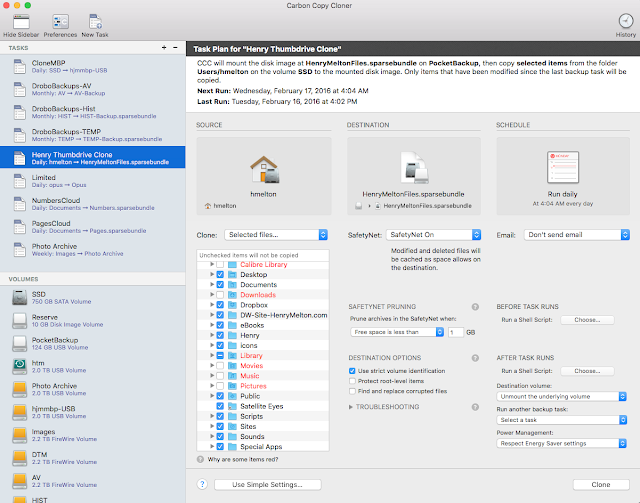
Task: Uncheck the Satellite Eyes checkbox
Action: (220, 406)
